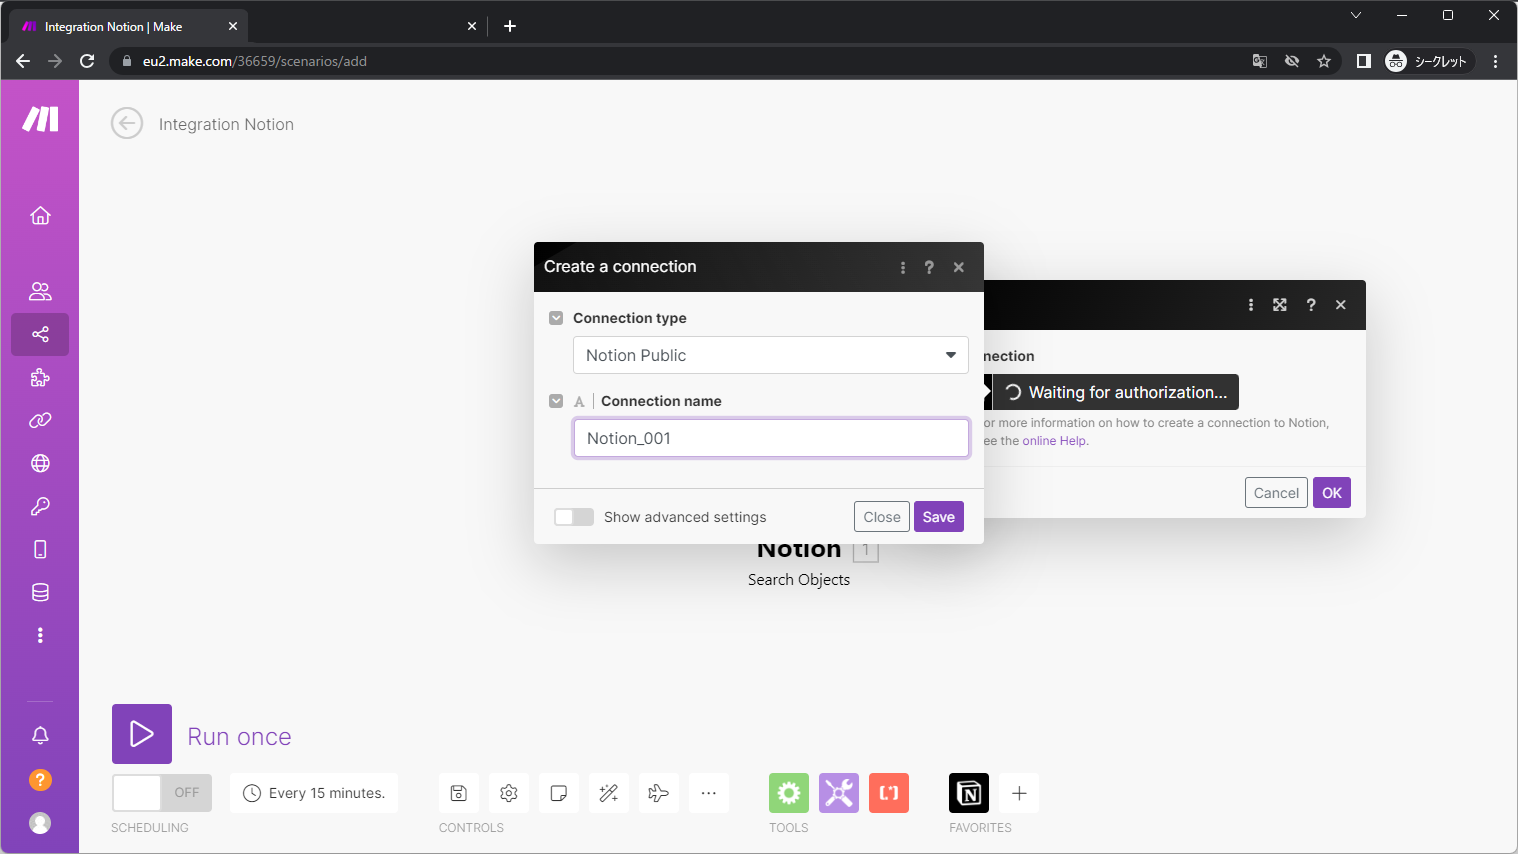Open the Connections link icon
Viewport: 1518px width, 854px height.
pos(40,420)
